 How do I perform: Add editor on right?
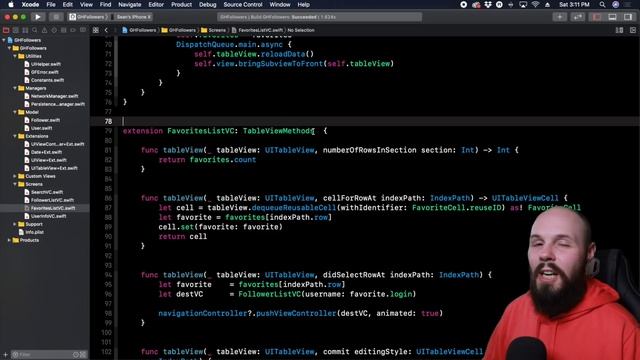coord(633,30)
